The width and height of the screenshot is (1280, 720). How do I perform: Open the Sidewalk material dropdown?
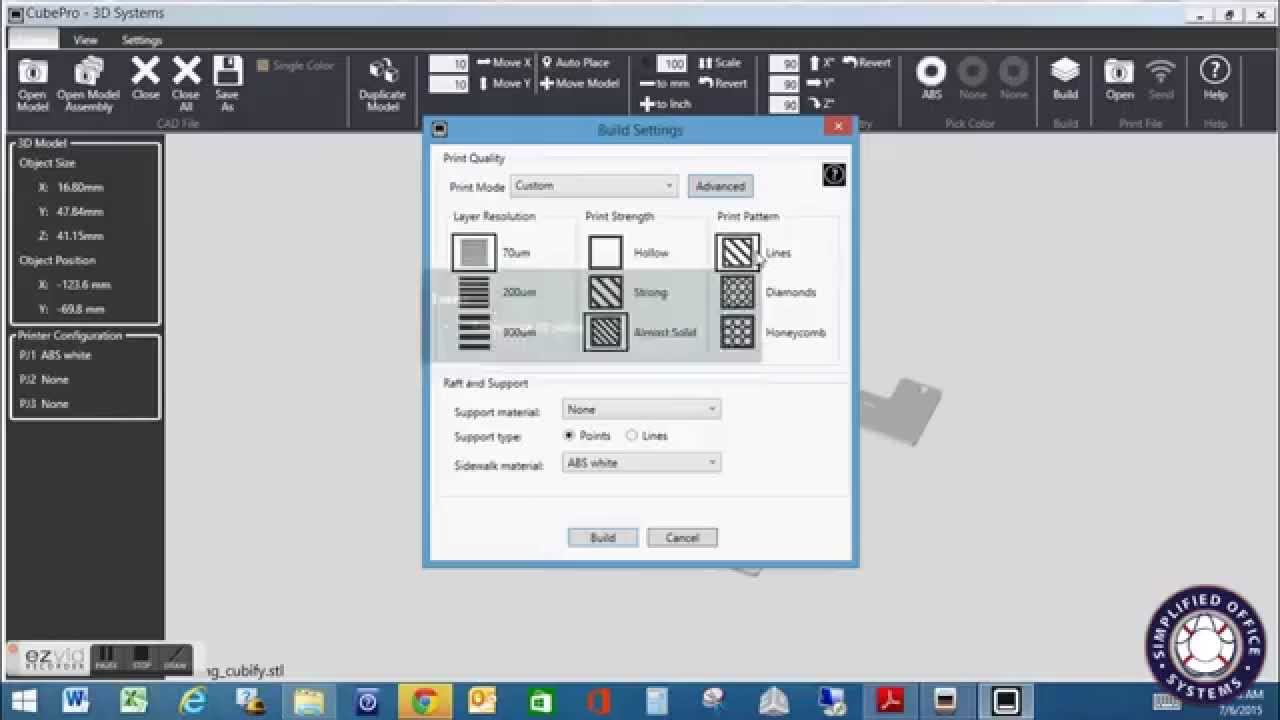641,463
